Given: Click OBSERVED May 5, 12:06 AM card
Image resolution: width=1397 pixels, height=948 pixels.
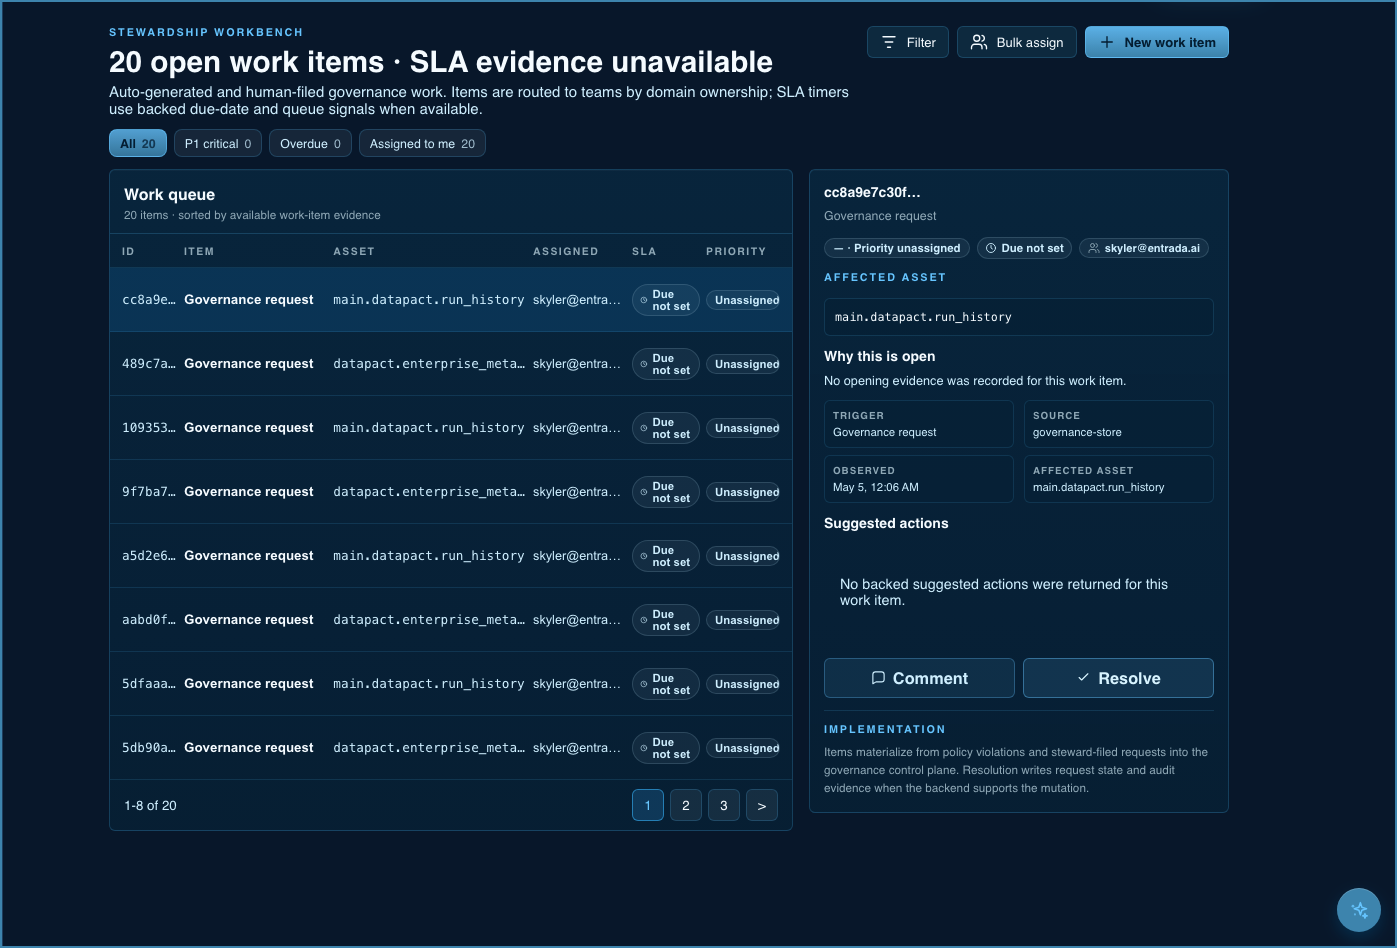Looking at the screenshot, I should [919, 479].
